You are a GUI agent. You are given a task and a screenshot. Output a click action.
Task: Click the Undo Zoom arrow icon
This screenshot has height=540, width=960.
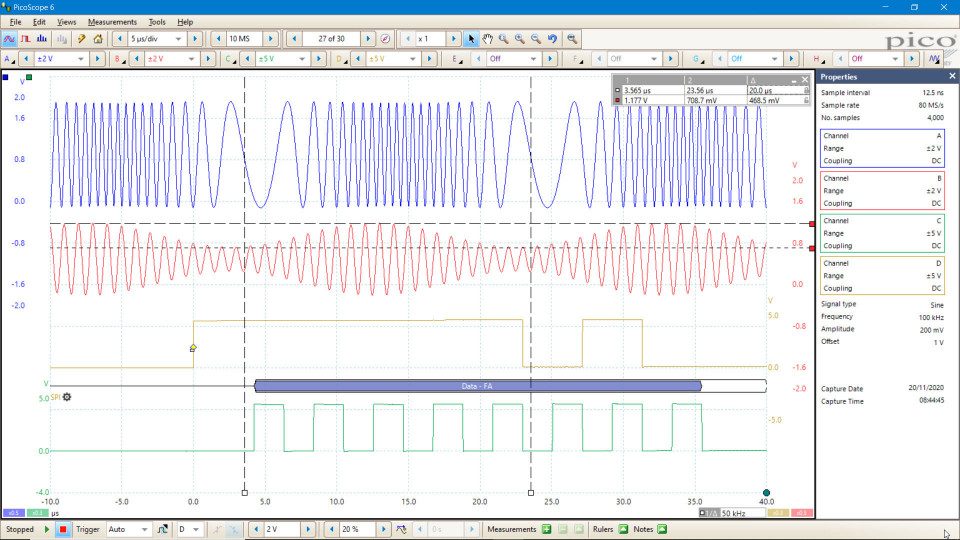pyautogui.click(x=553, y=39)
